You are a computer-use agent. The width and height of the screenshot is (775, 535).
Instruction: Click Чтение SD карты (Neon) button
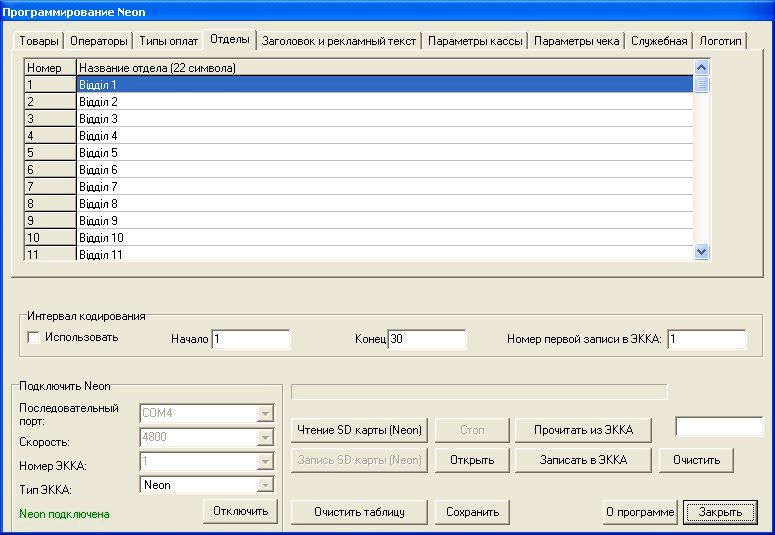359,430
